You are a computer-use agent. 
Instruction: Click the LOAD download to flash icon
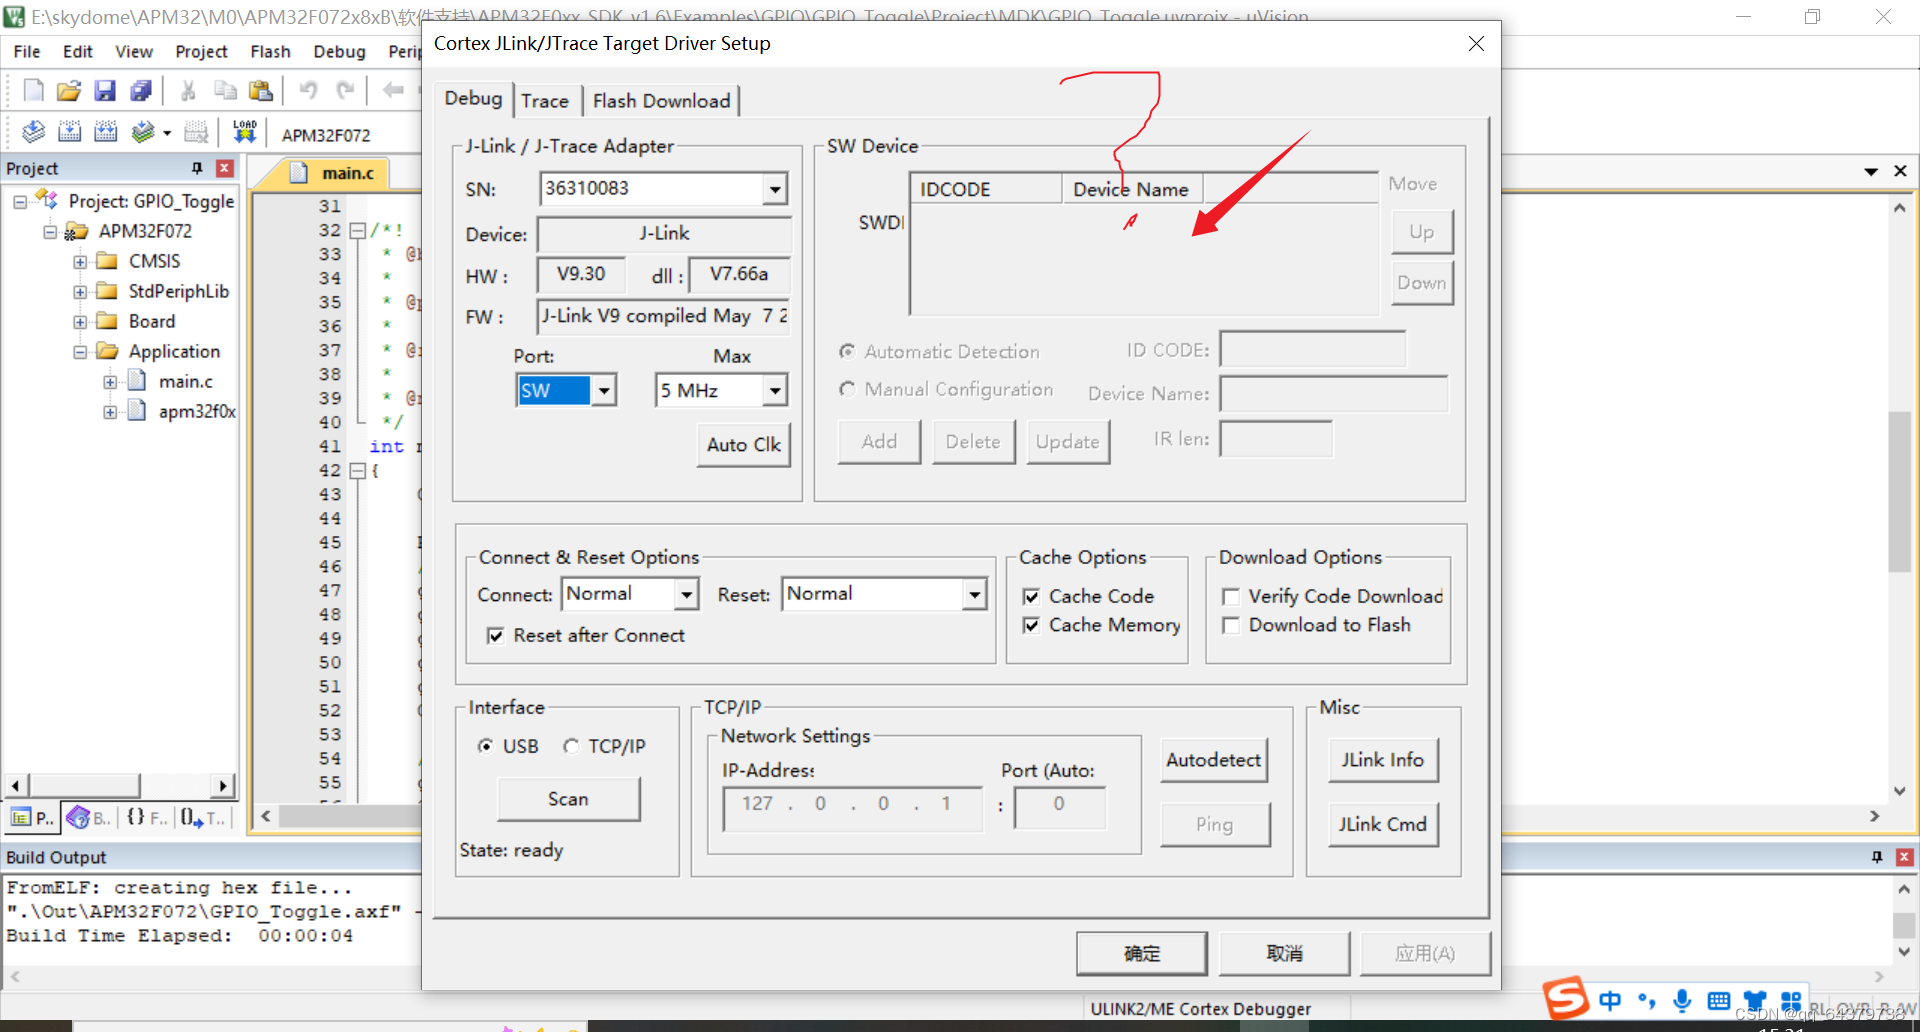coord(245,132)
